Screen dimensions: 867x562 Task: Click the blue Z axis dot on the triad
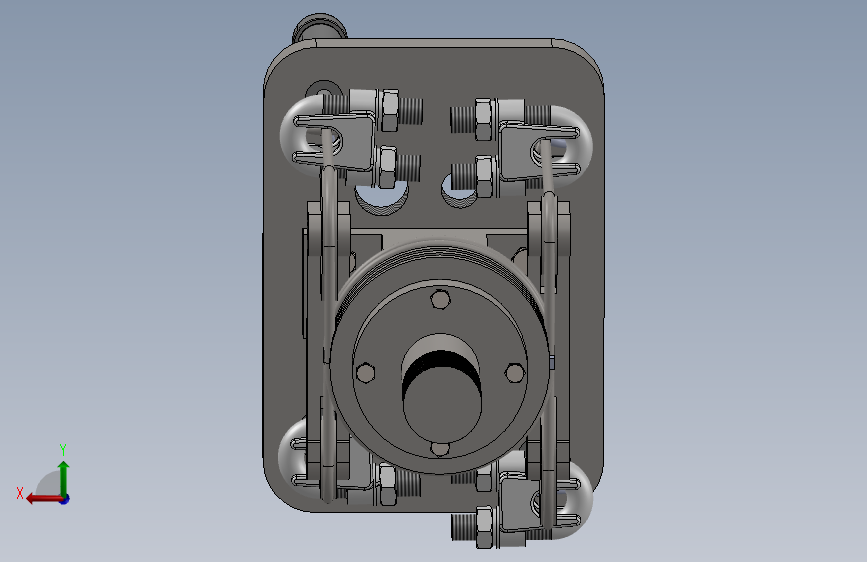[65, 499]
